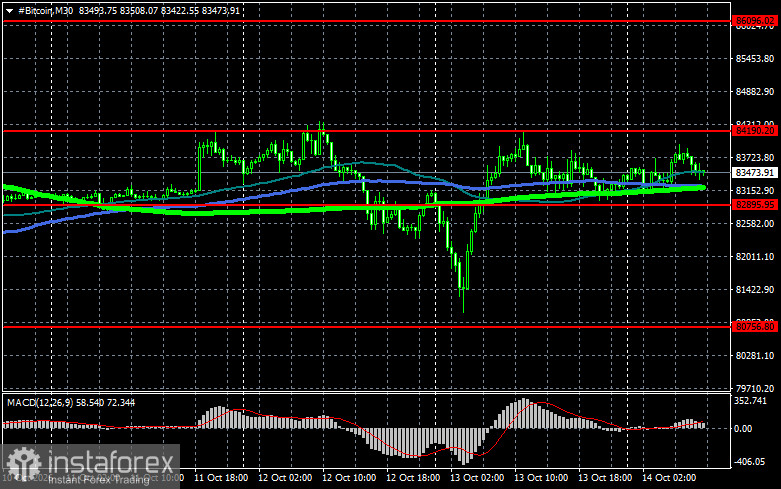Select the low price value 83422.55

(x=180, y=10)
